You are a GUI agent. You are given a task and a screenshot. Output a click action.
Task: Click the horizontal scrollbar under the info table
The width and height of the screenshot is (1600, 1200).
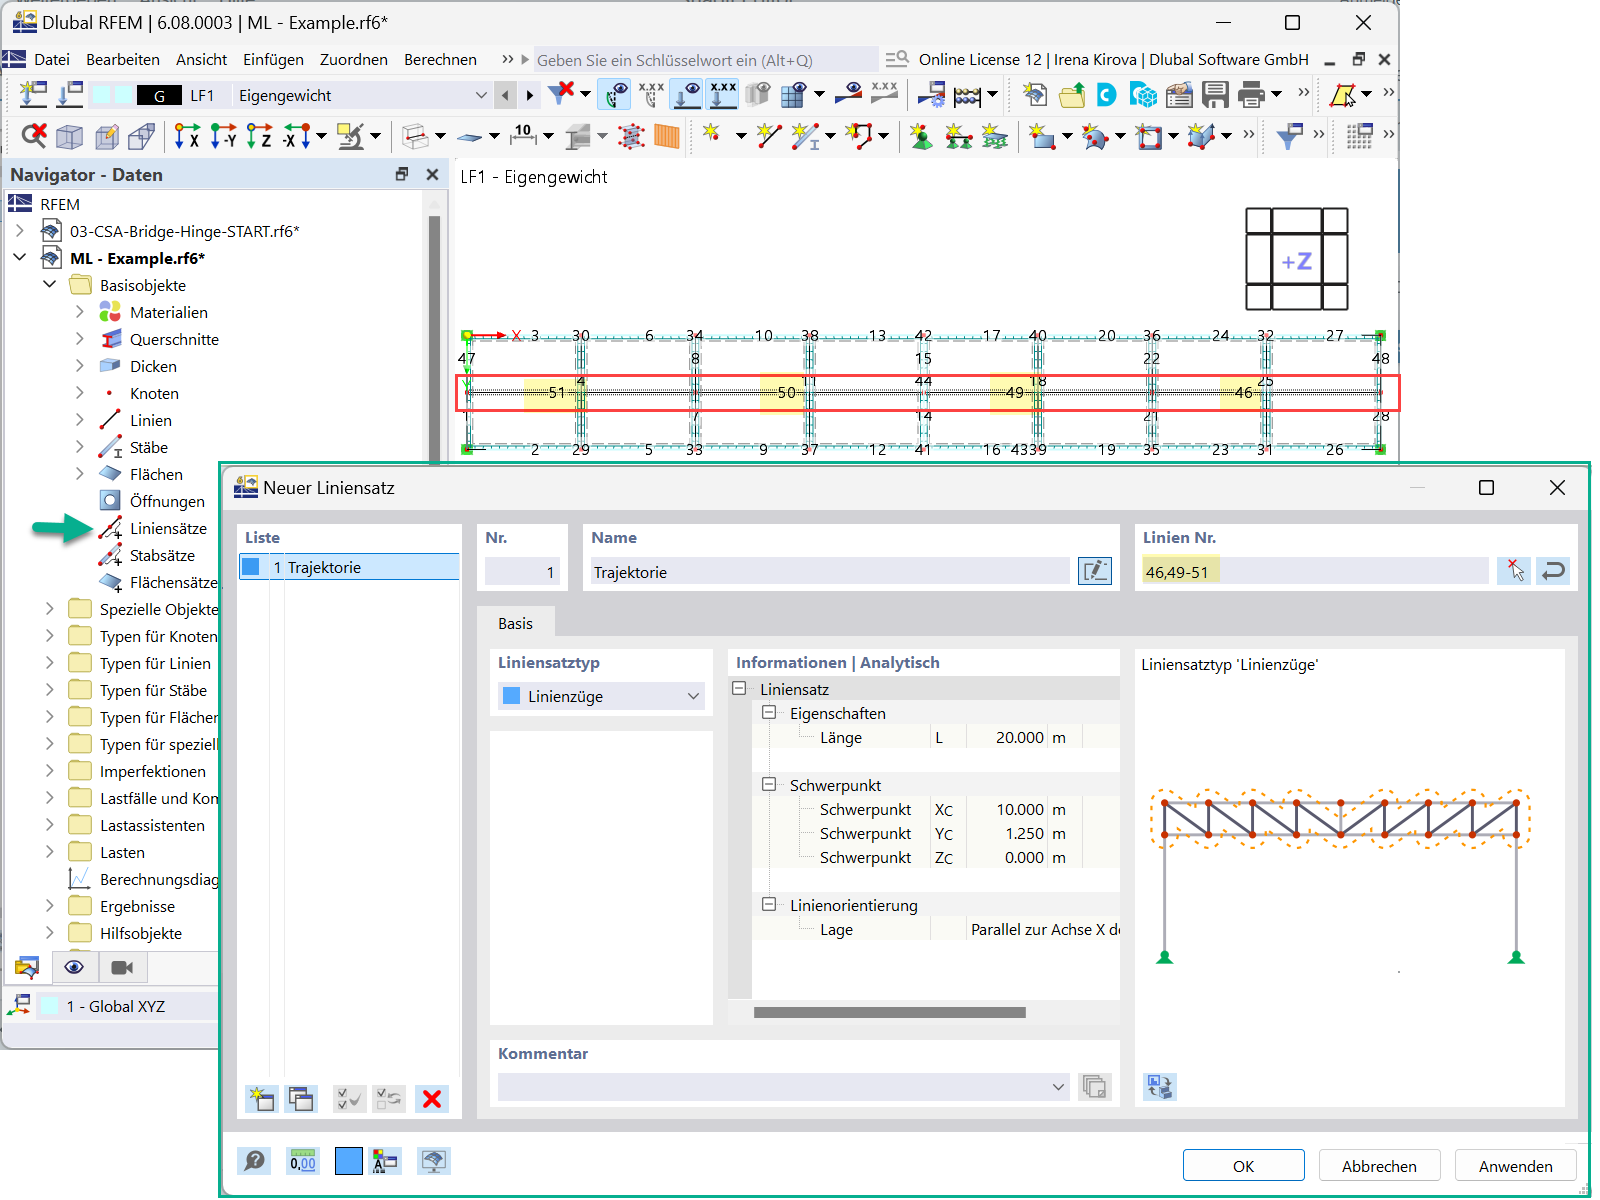[890, 1012]
